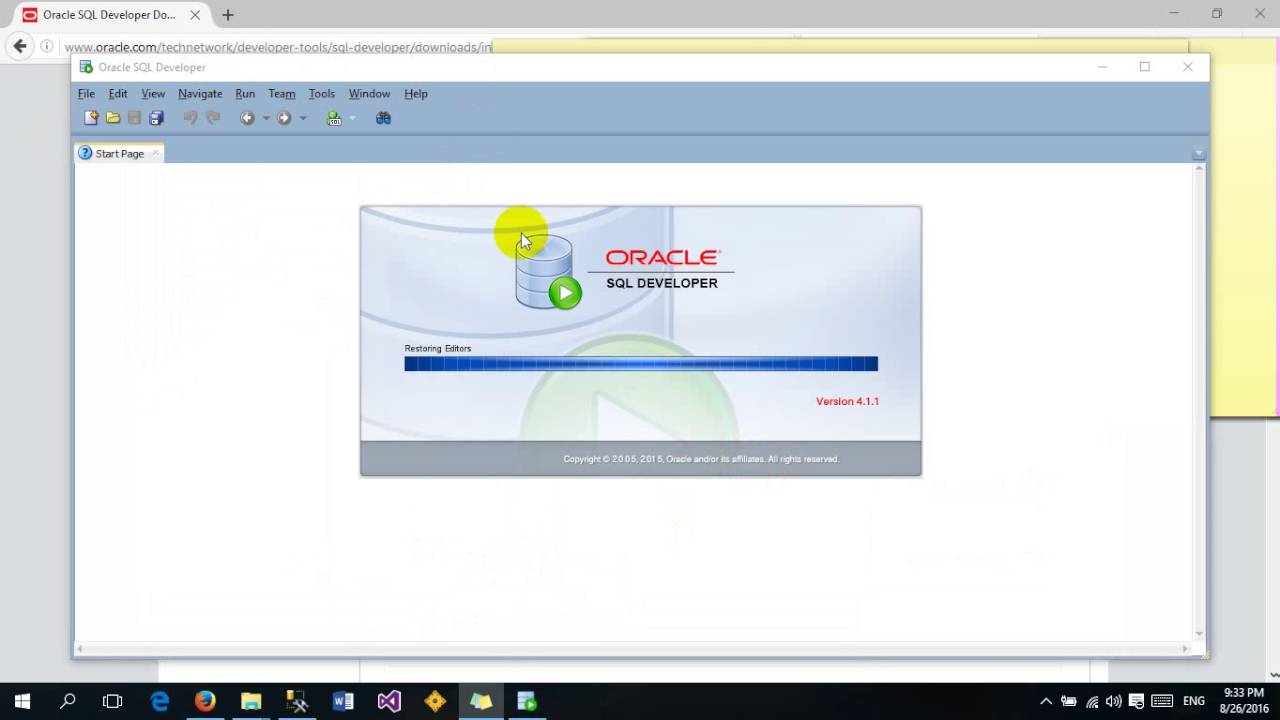
Task: Click the Redo arrow in toolbar
Action: pyautogui.click(x=213, y=118)
